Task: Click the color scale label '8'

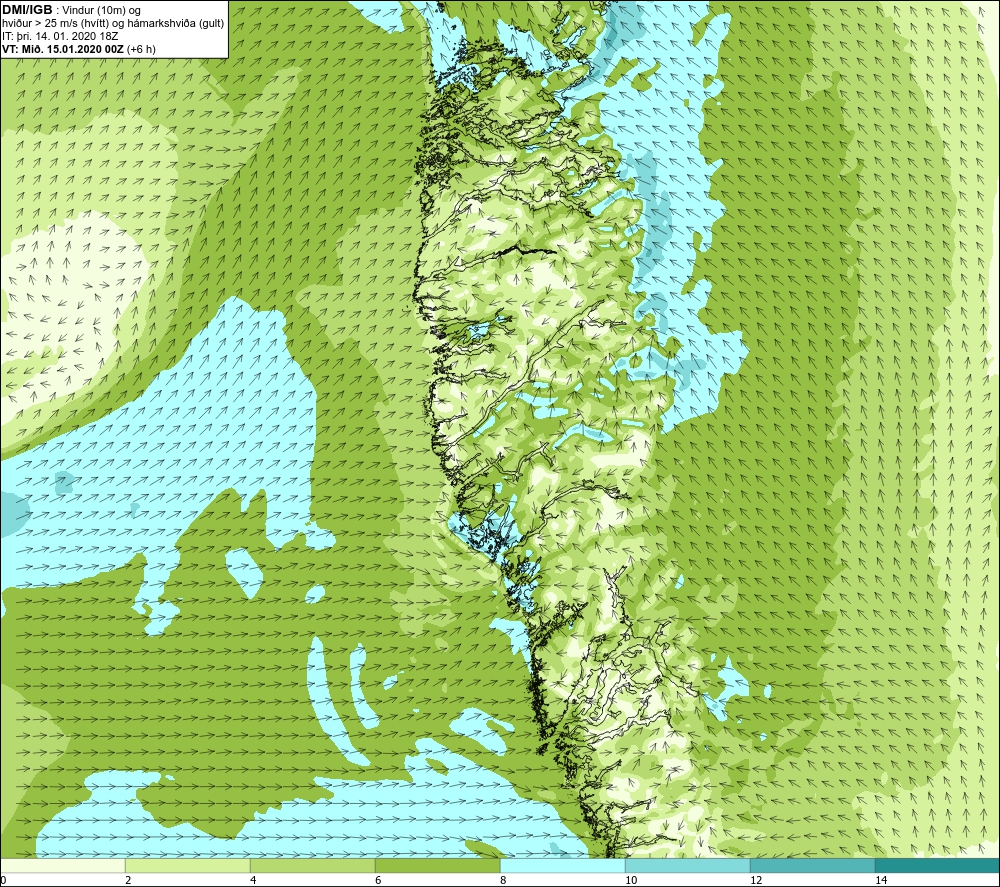Action: (503, 880)
